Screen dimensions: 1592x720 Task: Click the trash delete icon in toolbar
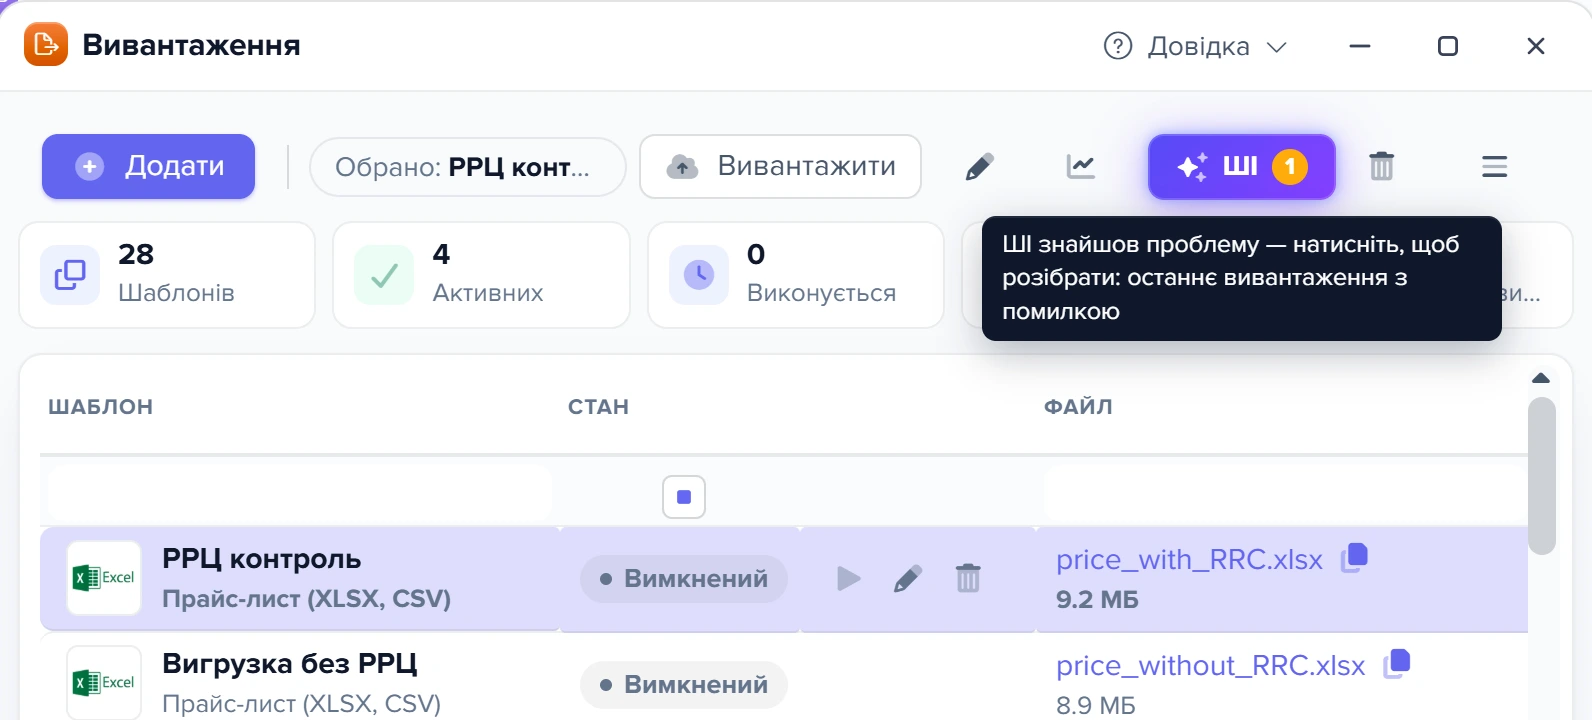tap(1381, 166)
